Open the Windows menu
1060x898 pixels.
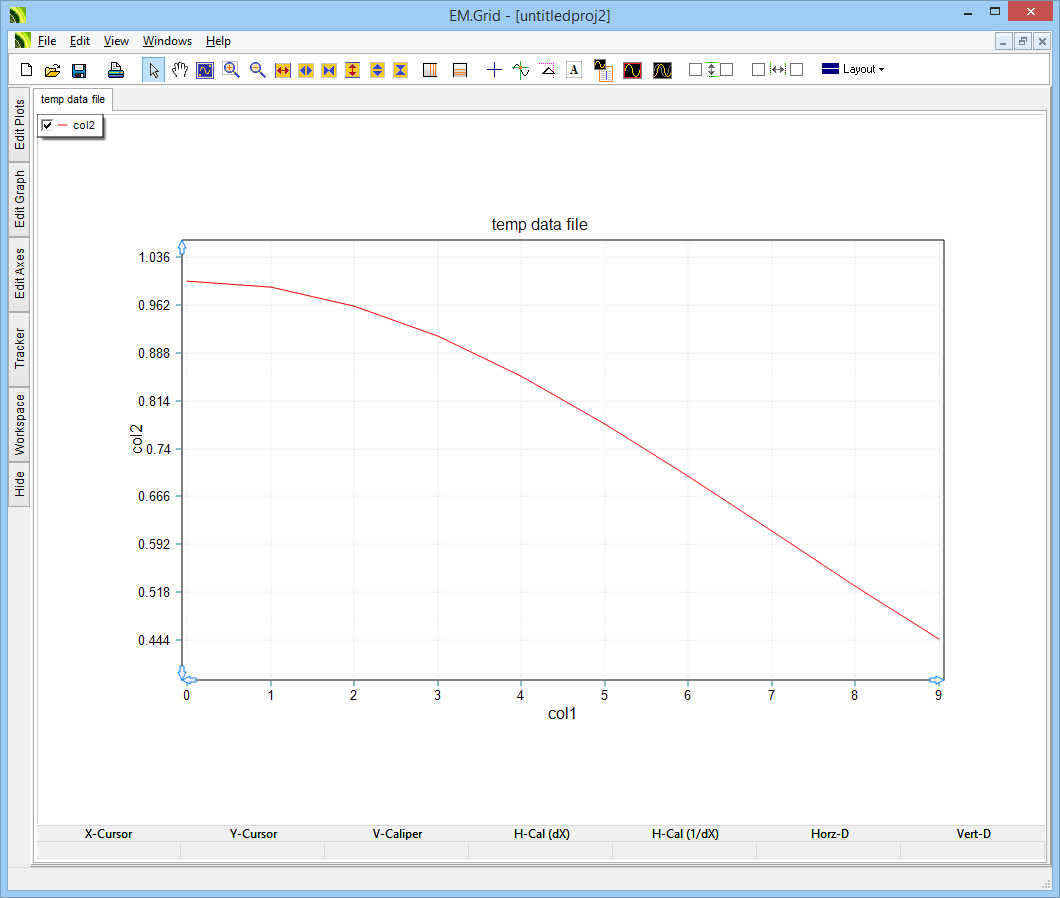point(167,41)
